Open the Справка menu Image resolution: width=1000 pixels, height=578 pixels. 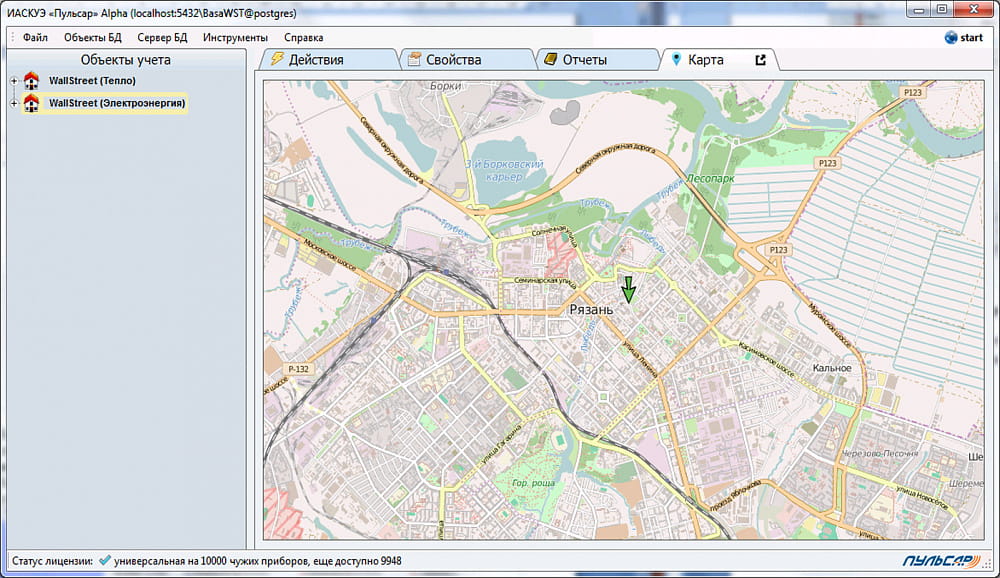click(x=303, y=38)
